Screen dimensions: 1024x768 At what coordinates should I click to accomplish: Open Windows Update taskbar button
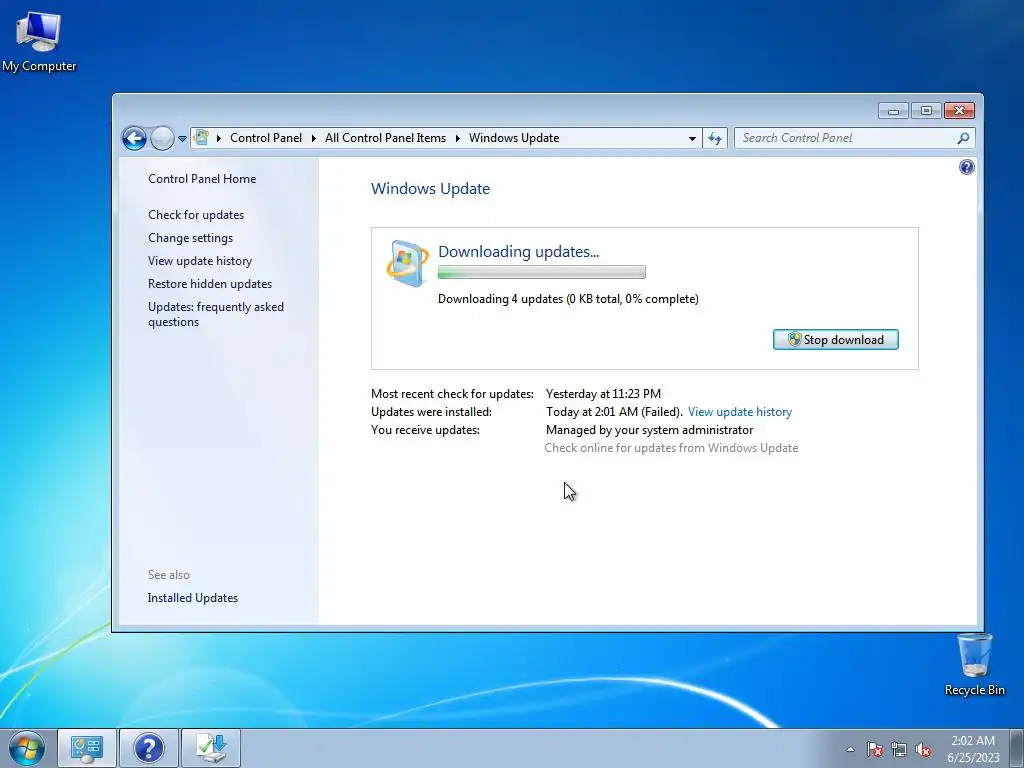[x=210, y=748]
